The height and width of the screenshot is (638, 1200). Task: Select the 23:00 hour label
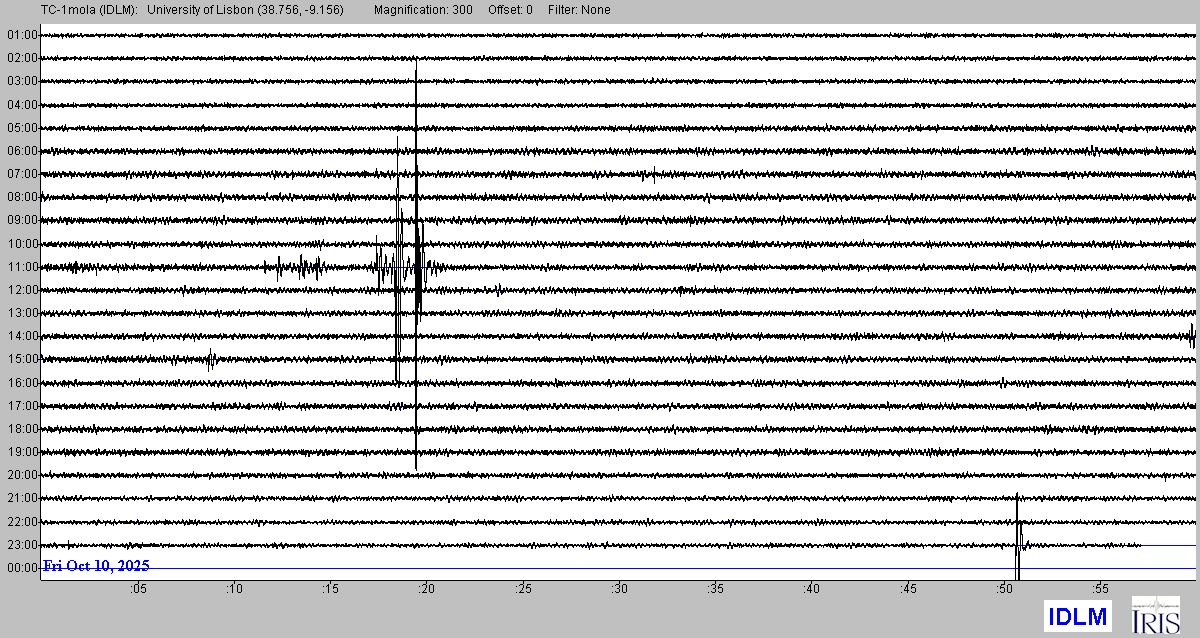pyautogui.click(x=22, y=545)
